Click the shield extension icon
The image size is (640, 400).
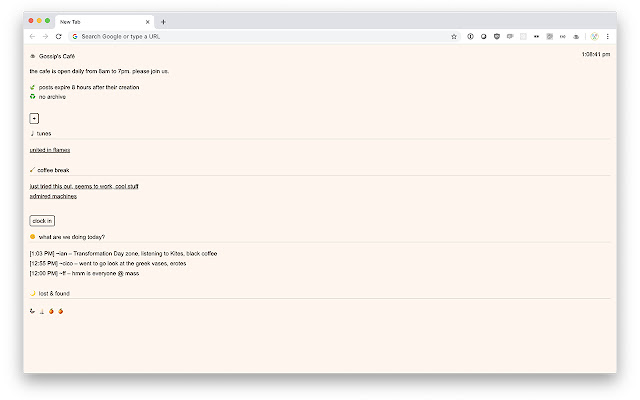(x=497, y=36)
